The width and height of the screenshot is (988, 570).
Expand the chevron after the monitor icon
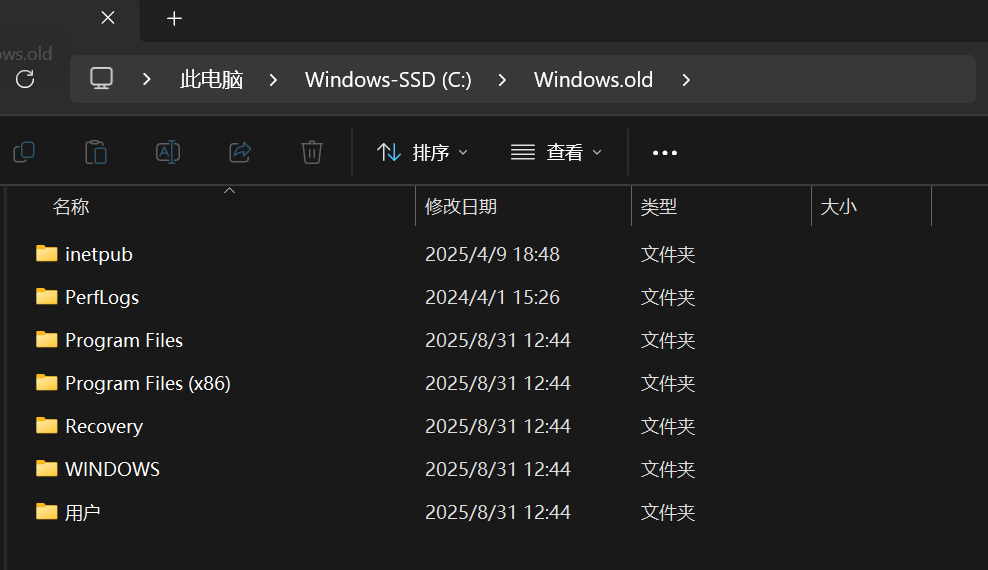[x=147, y=79]
